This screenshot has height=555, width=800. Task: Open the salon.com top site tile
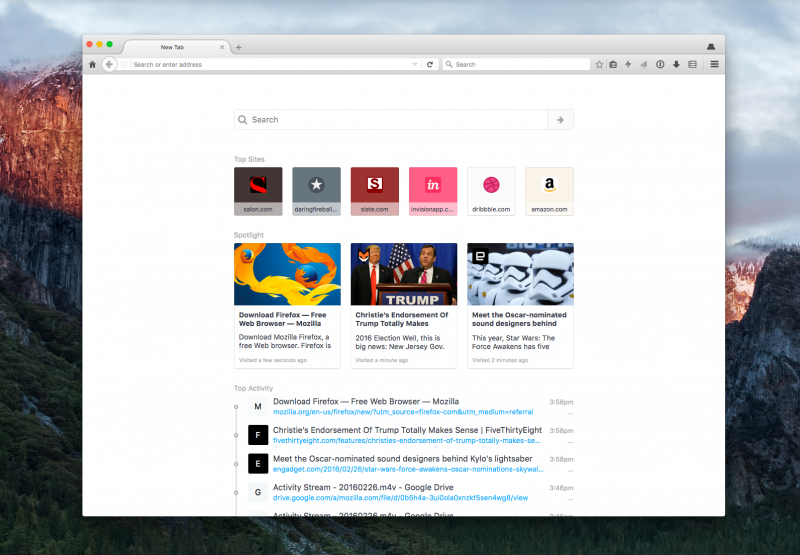click(x=258, y=191)
